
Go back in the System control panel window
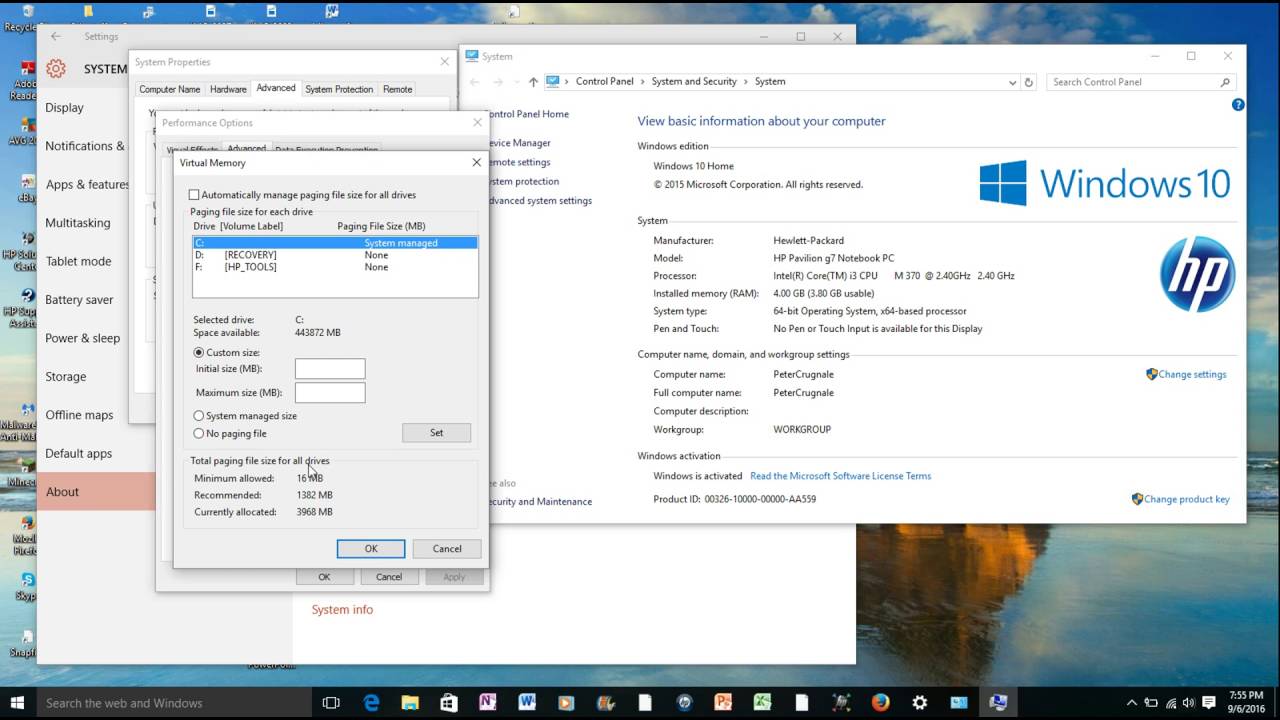pos(476,82)
